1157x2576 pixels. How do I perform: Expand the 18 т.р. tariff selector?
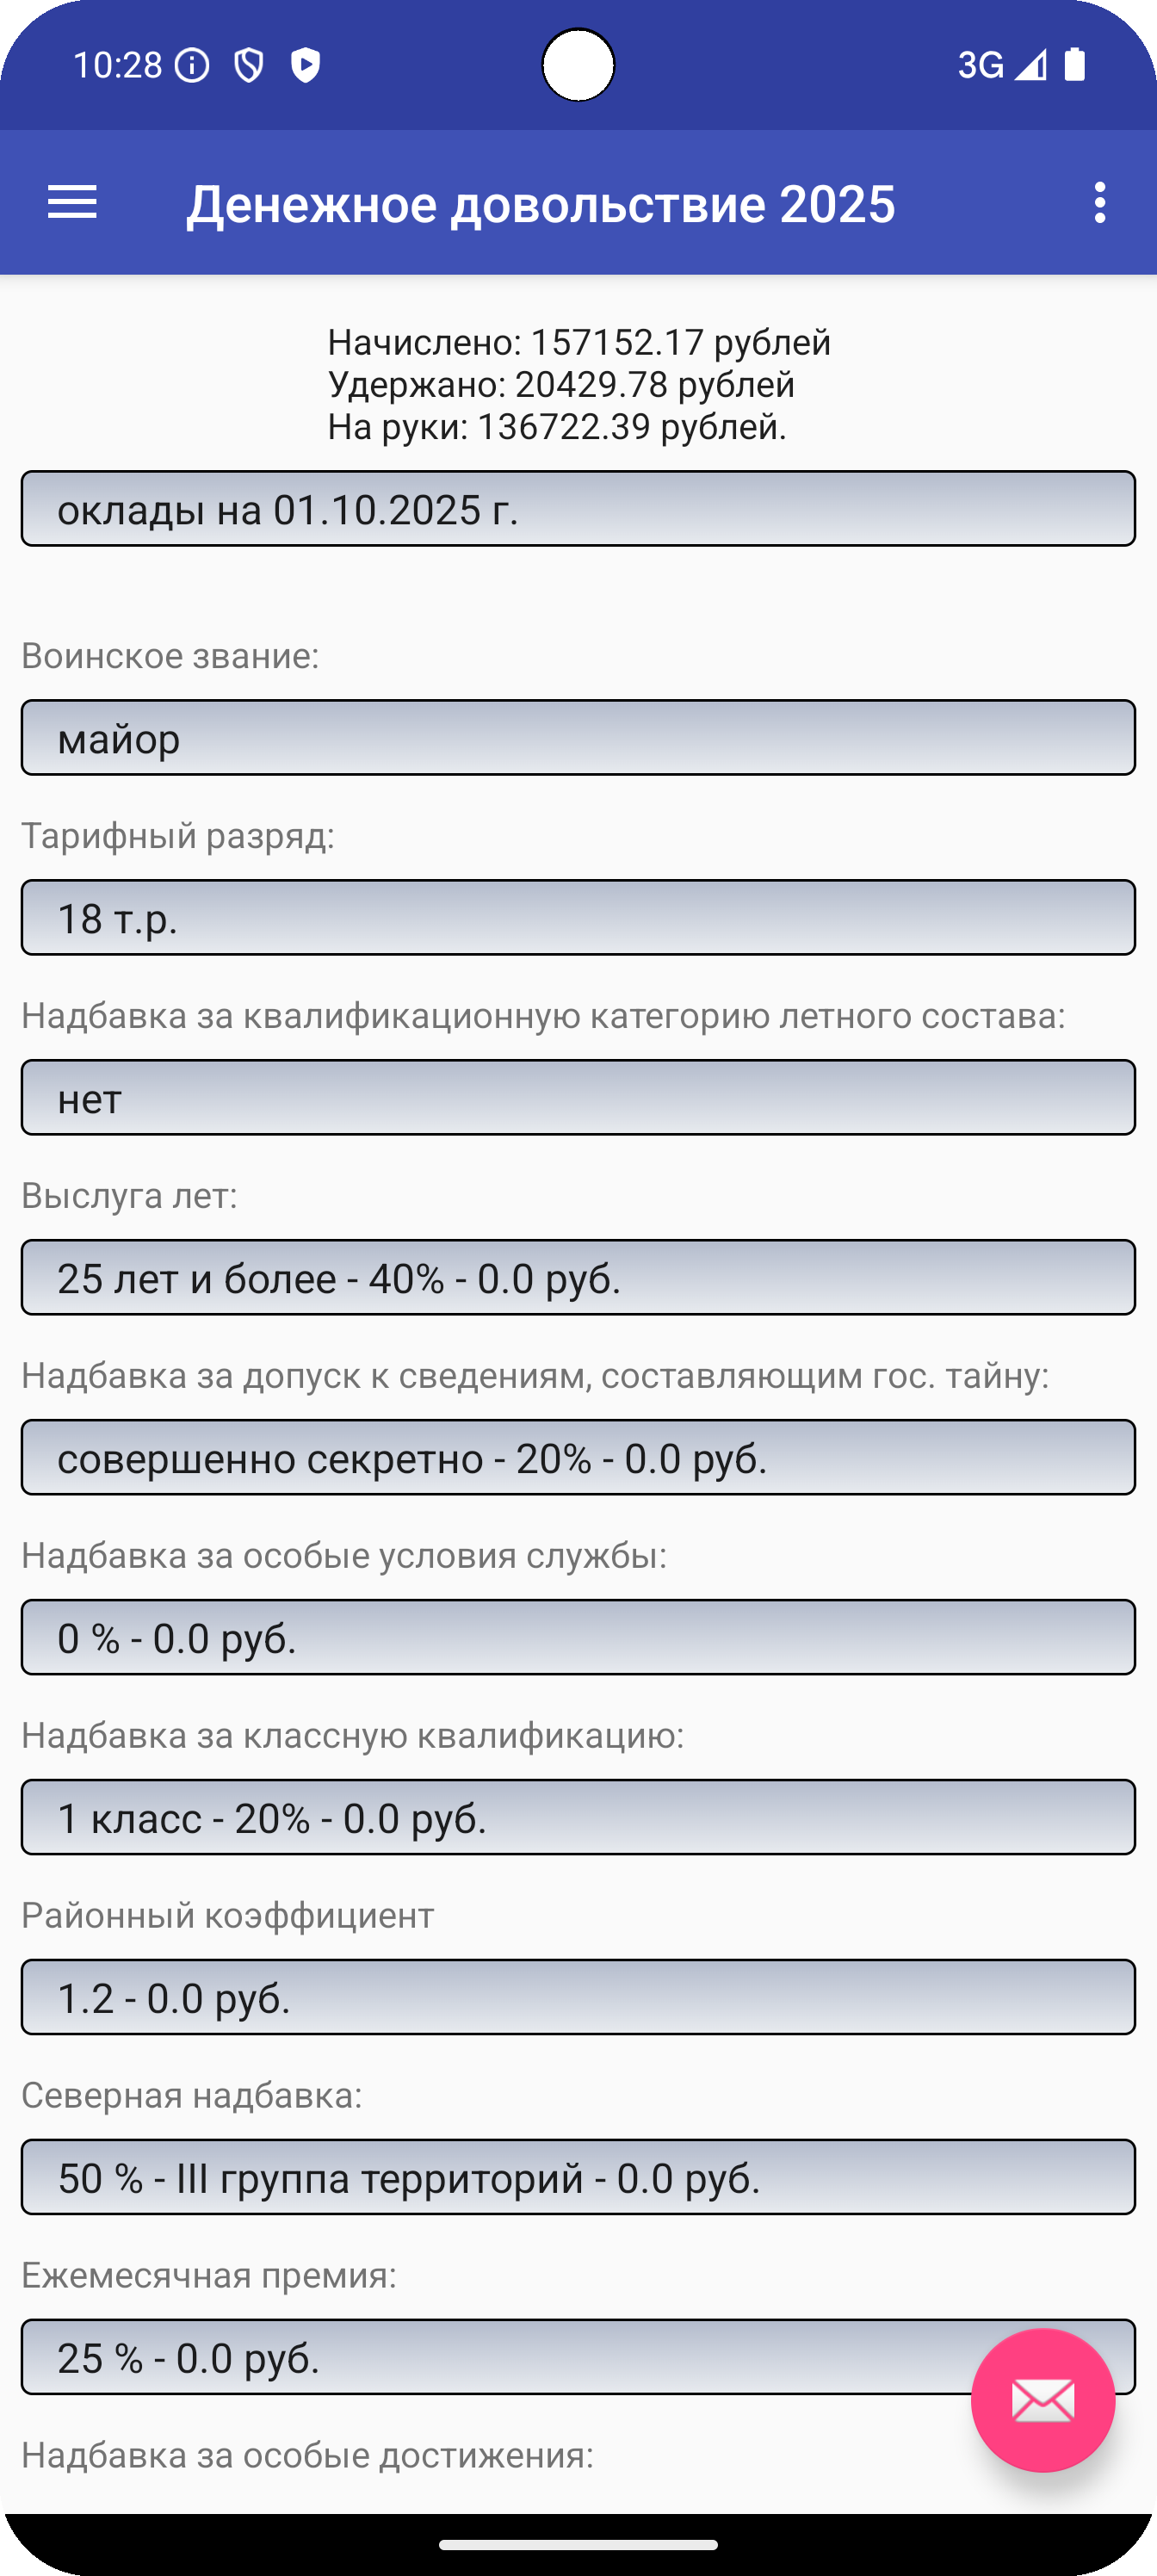[578, 918]
